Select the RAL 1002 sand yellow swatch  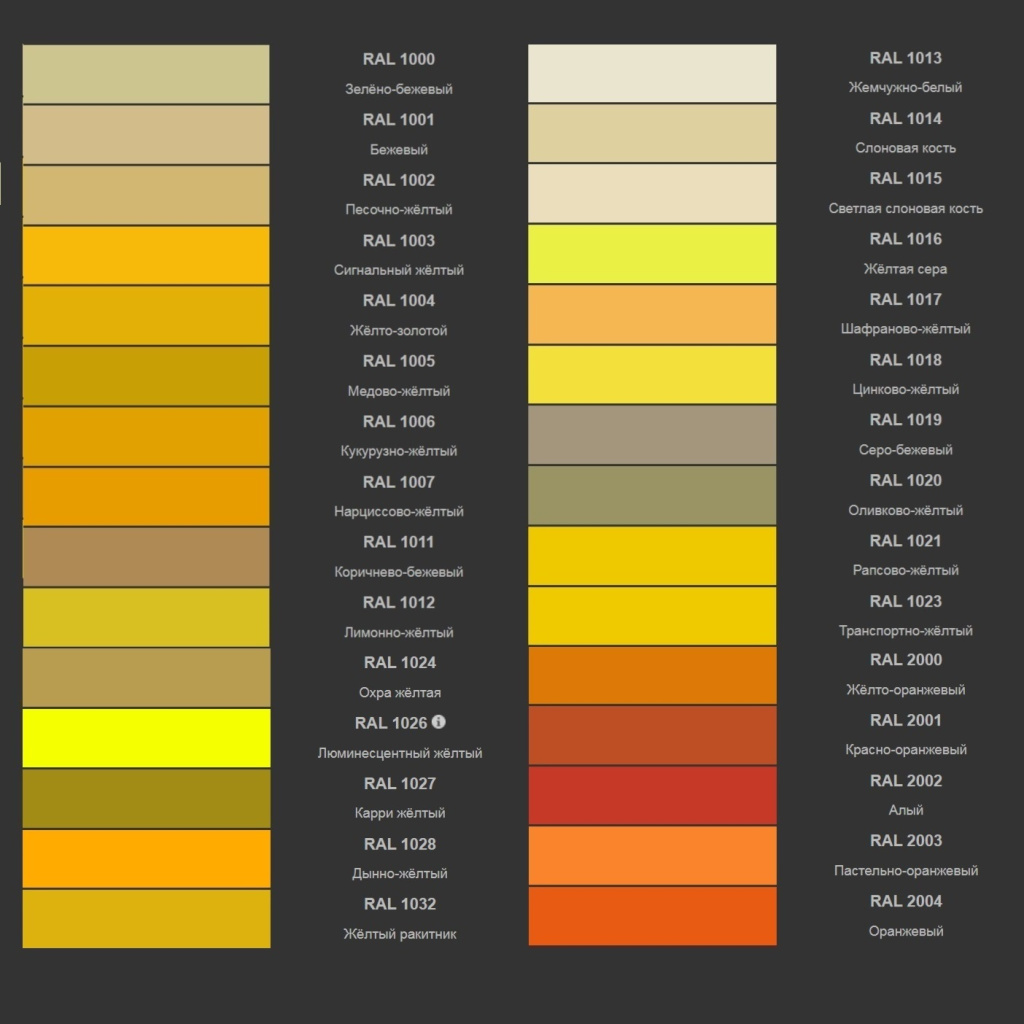[x=146, y=195]
